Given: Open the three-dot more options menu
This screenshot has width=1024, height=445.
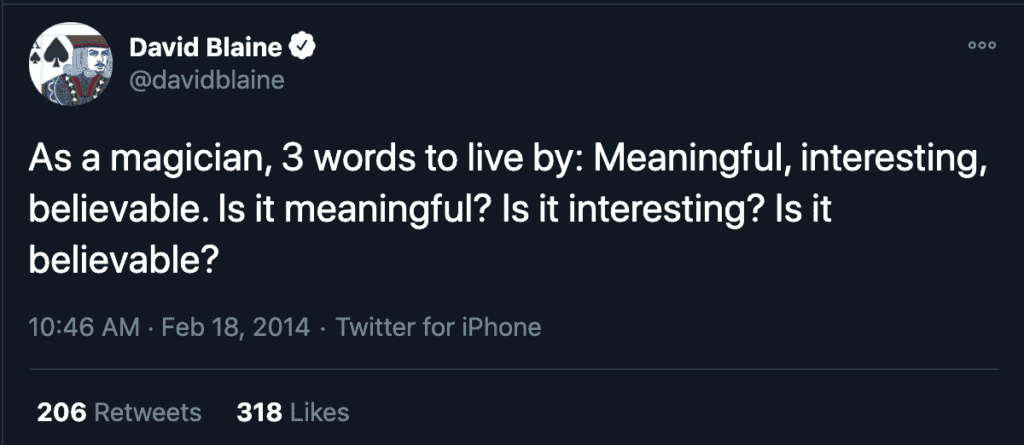Looking at the screenshot, I should click(983, 46).
